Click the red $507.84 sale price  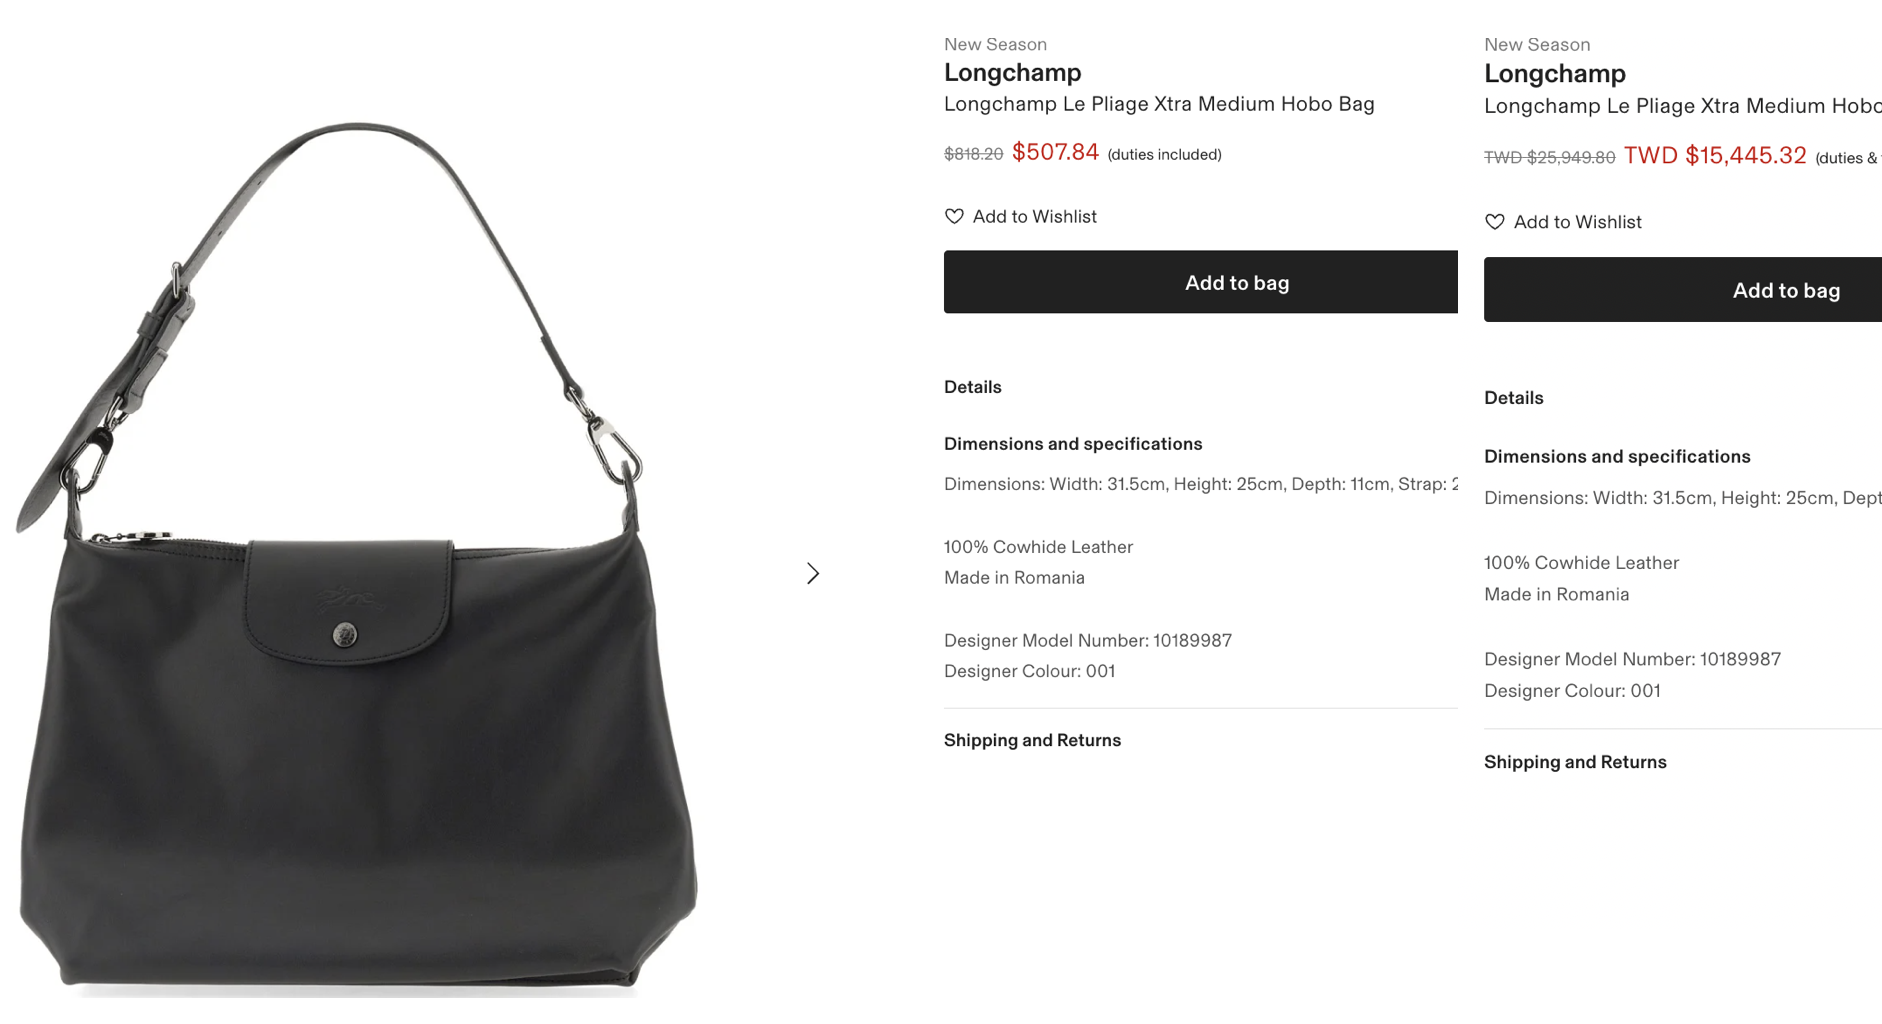click(1055, 152)
